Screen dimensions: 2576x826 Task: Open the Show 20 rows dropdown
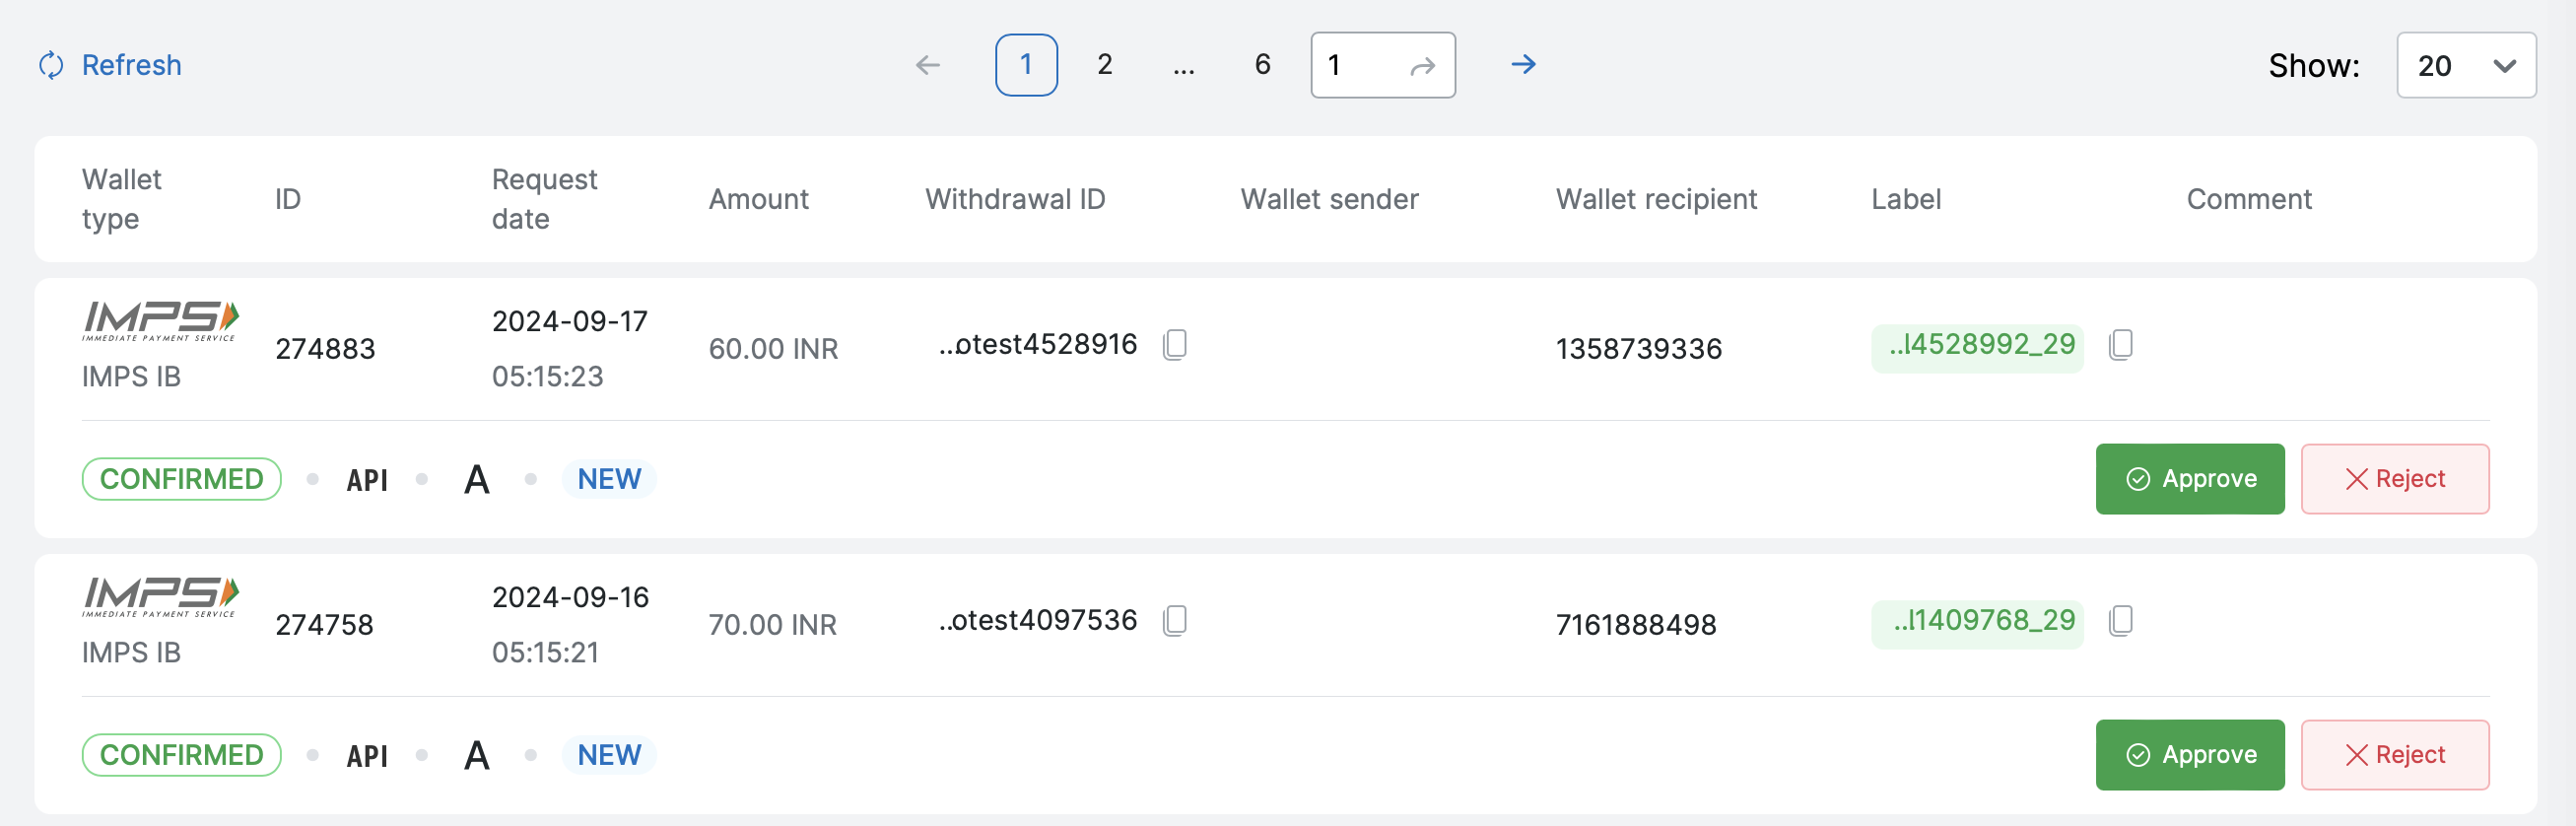click(x=2465, y=66)
